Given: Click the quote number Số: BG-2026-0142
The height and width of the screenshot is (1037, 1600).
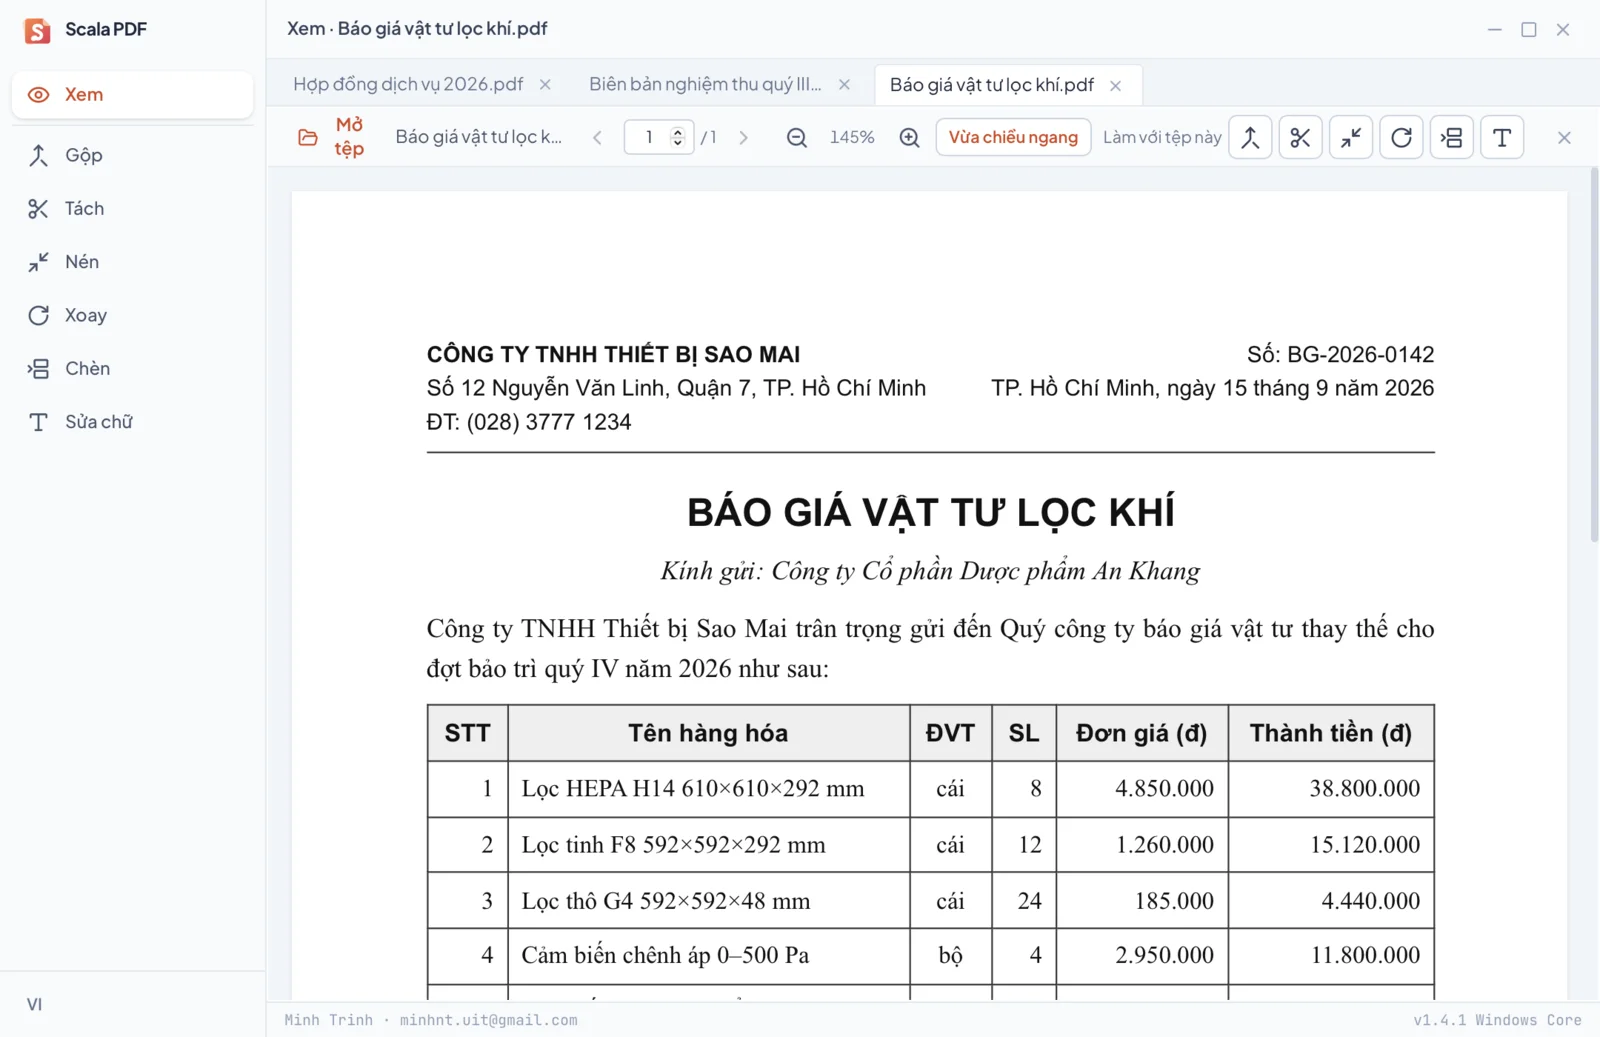Looking at the screenshot, I should (1340, 354).
